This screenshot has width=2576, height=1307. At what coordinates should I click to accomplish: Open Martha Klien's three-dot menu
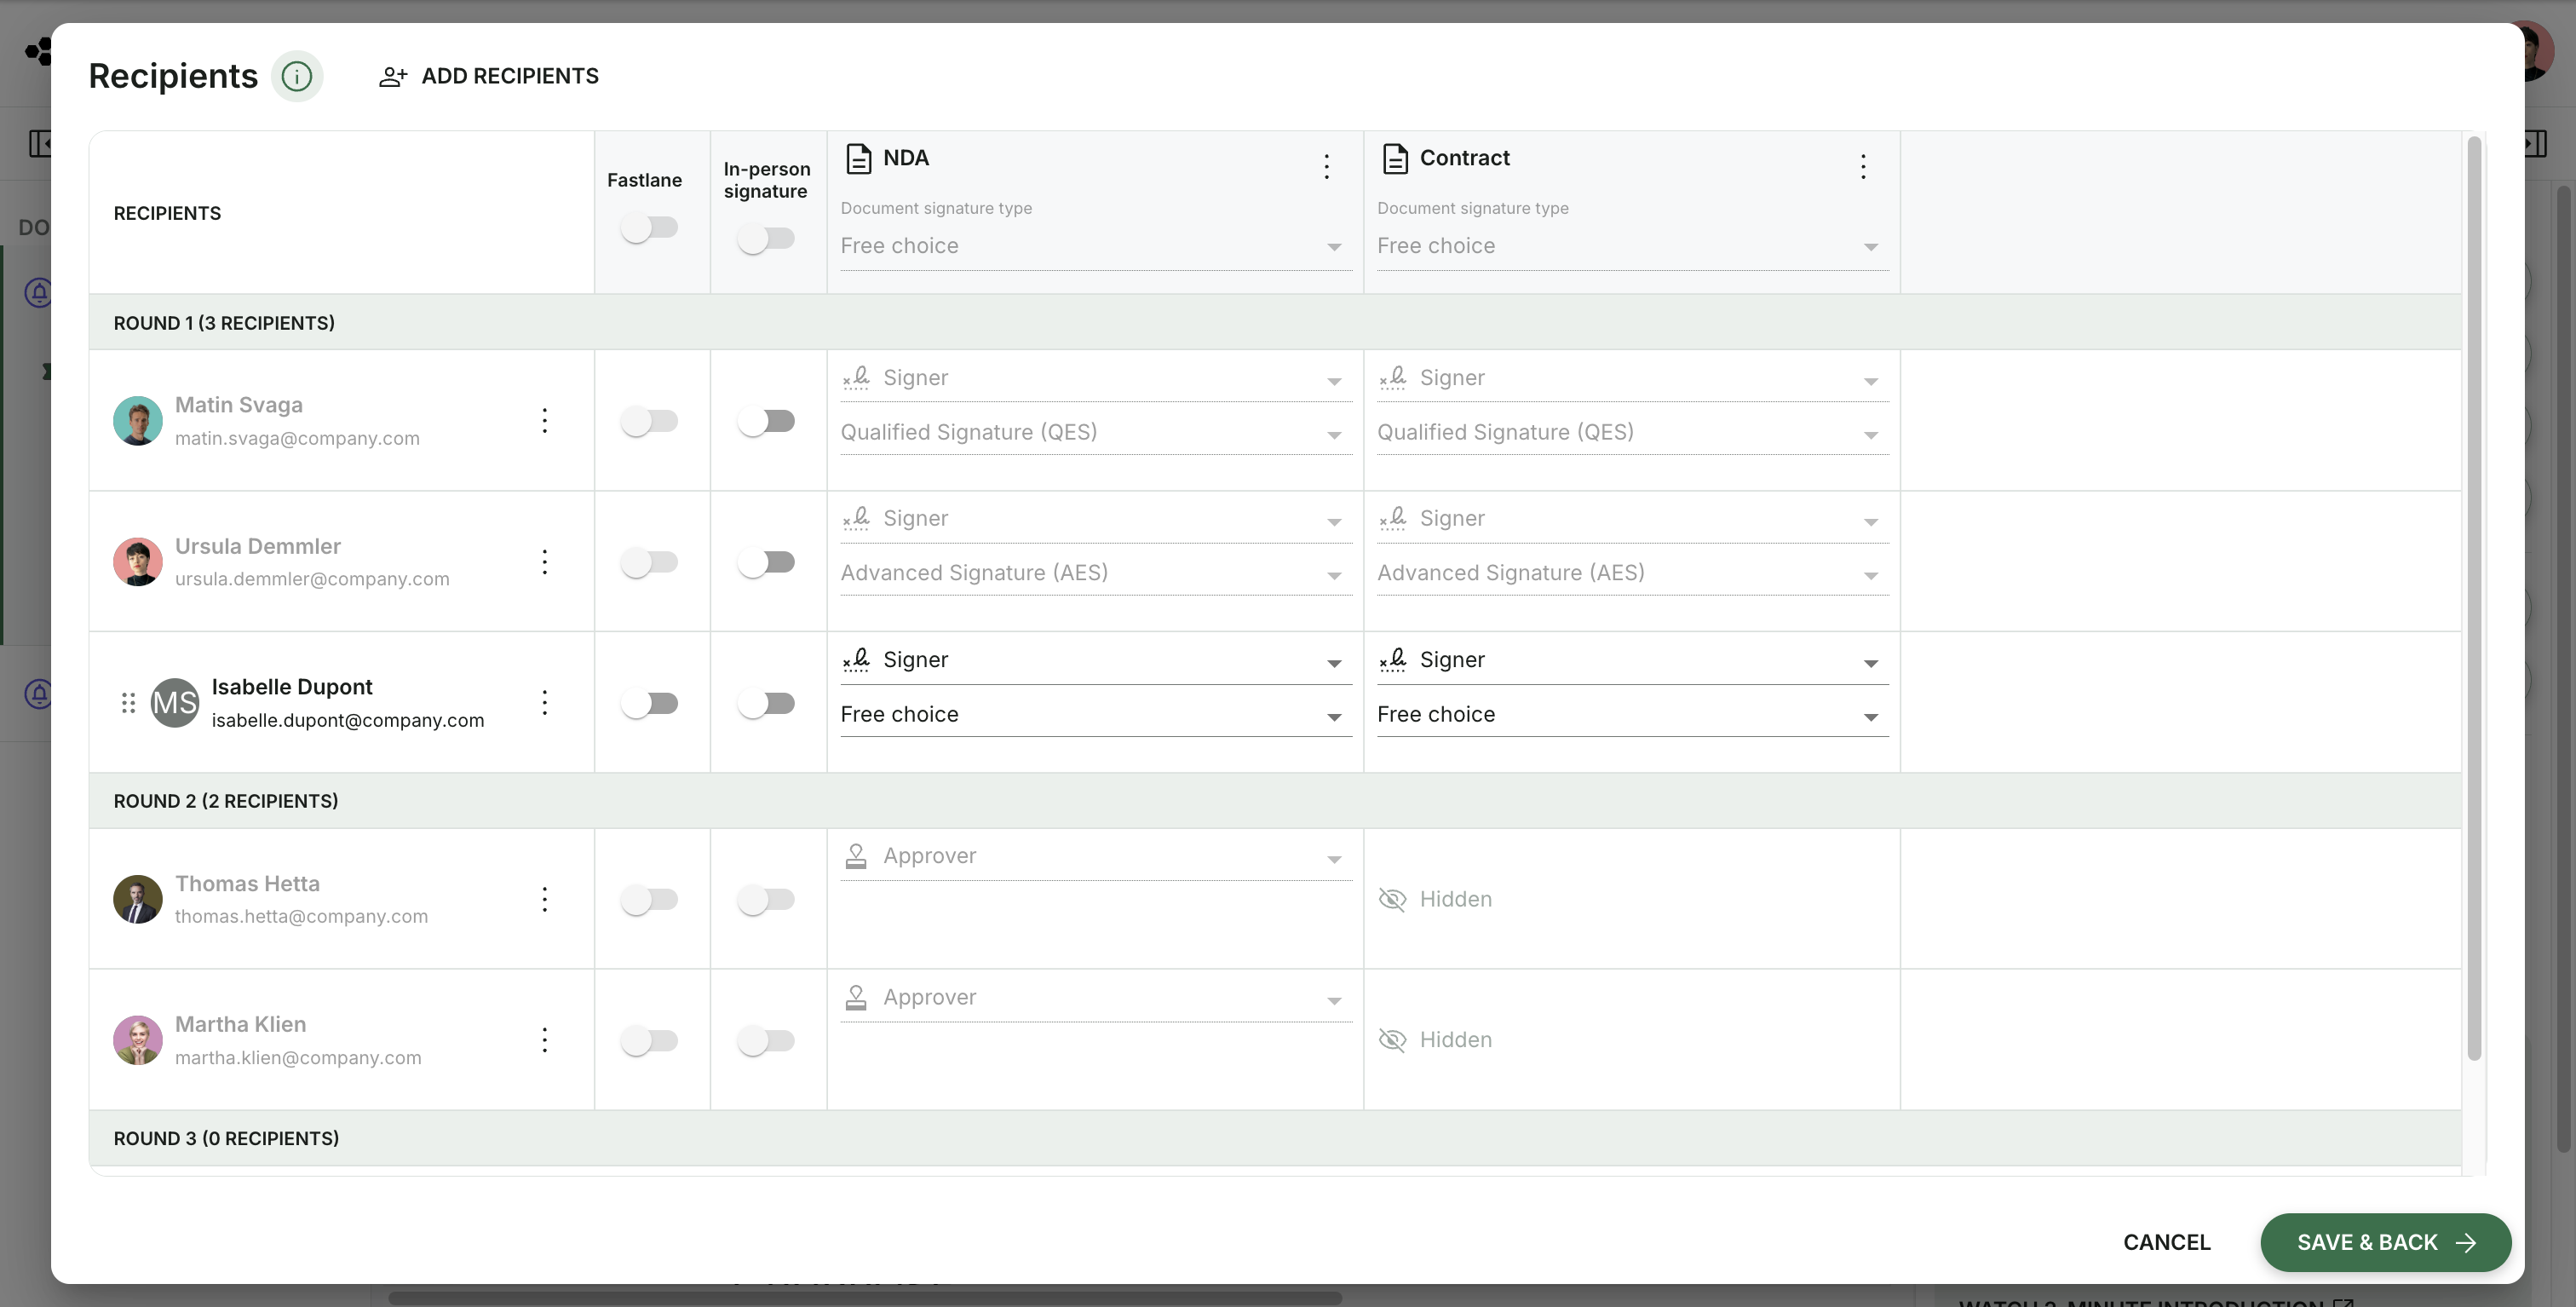pos(545,1040)
